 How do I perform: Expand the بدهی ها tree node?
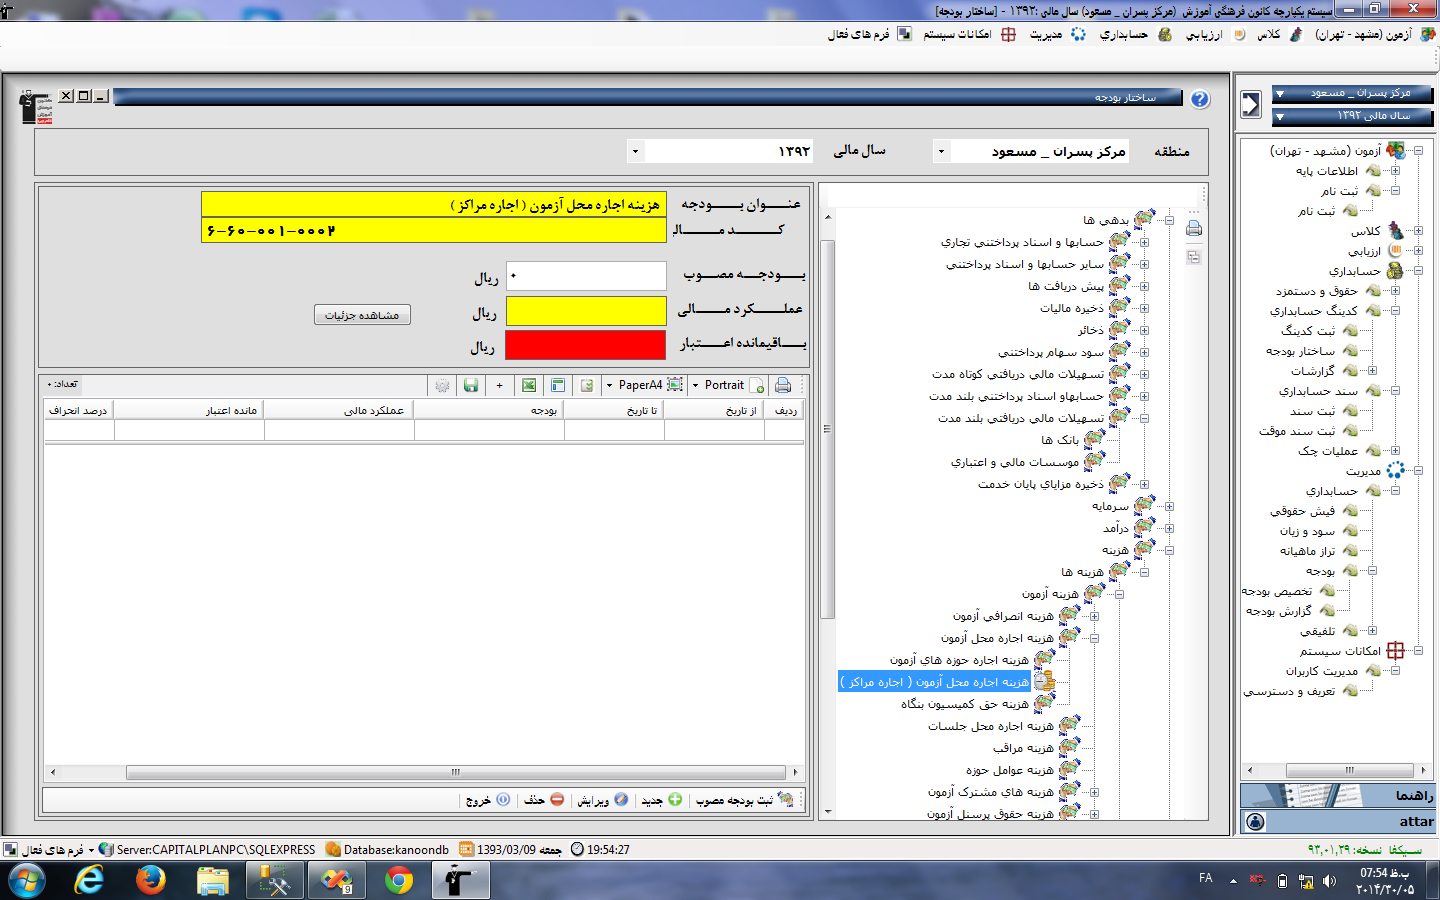click(x=1169, y=220)
